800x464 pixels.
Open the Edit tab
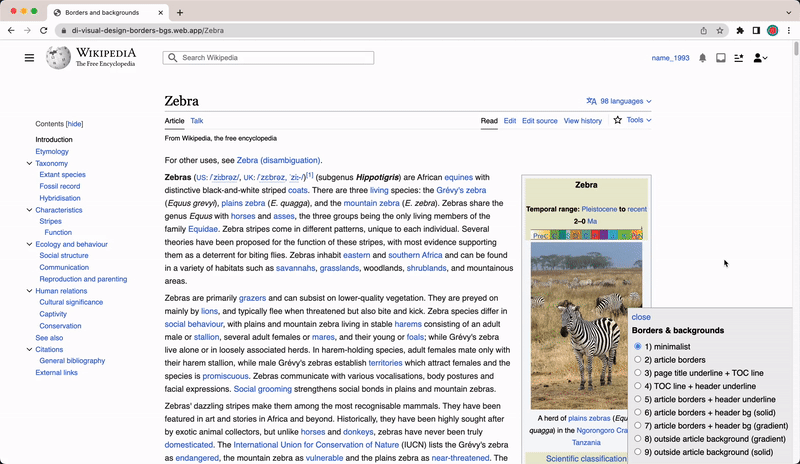(510, 121)
